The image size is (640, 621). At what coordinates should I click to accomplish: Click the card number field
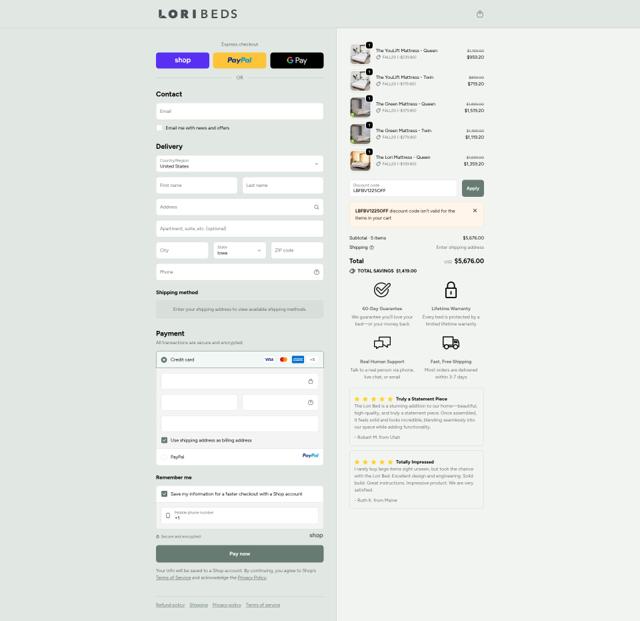(240, 381)
